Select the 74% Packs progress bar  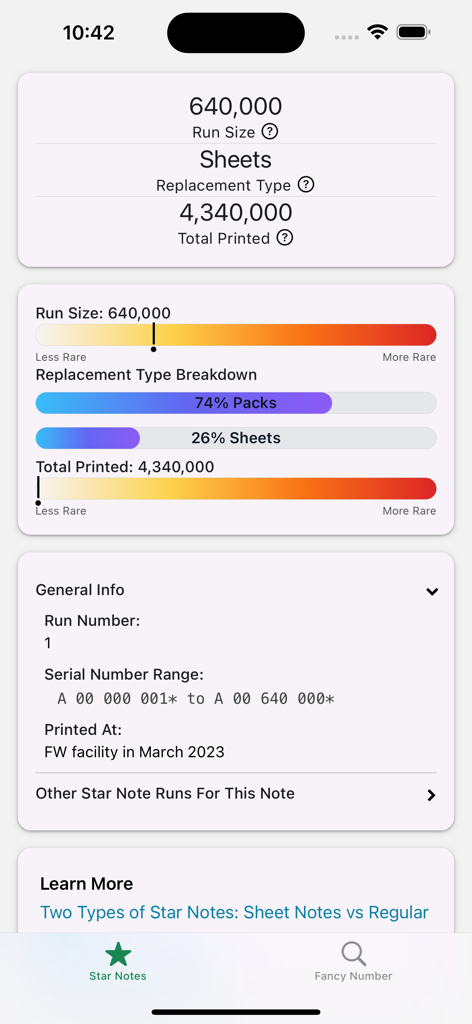[x=236, y=403]
